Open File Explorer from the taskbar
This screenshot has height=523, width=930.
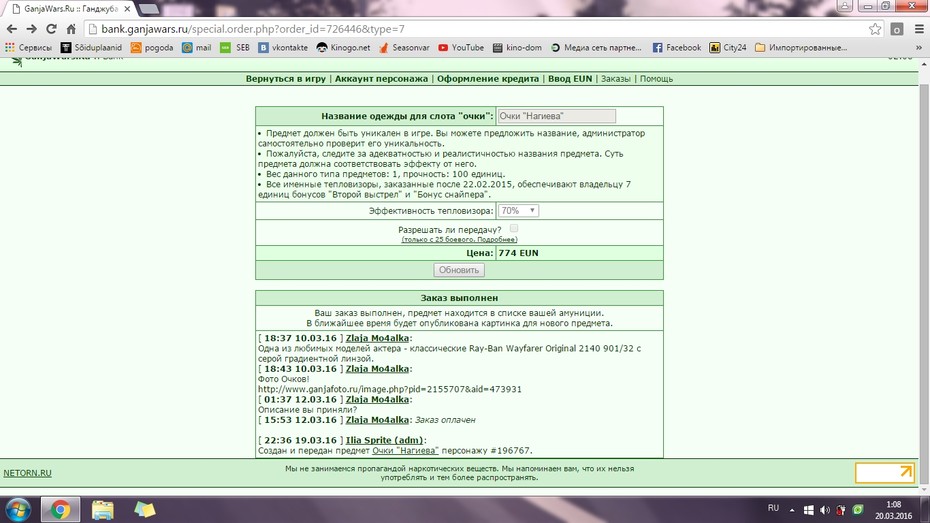(103, 509)
